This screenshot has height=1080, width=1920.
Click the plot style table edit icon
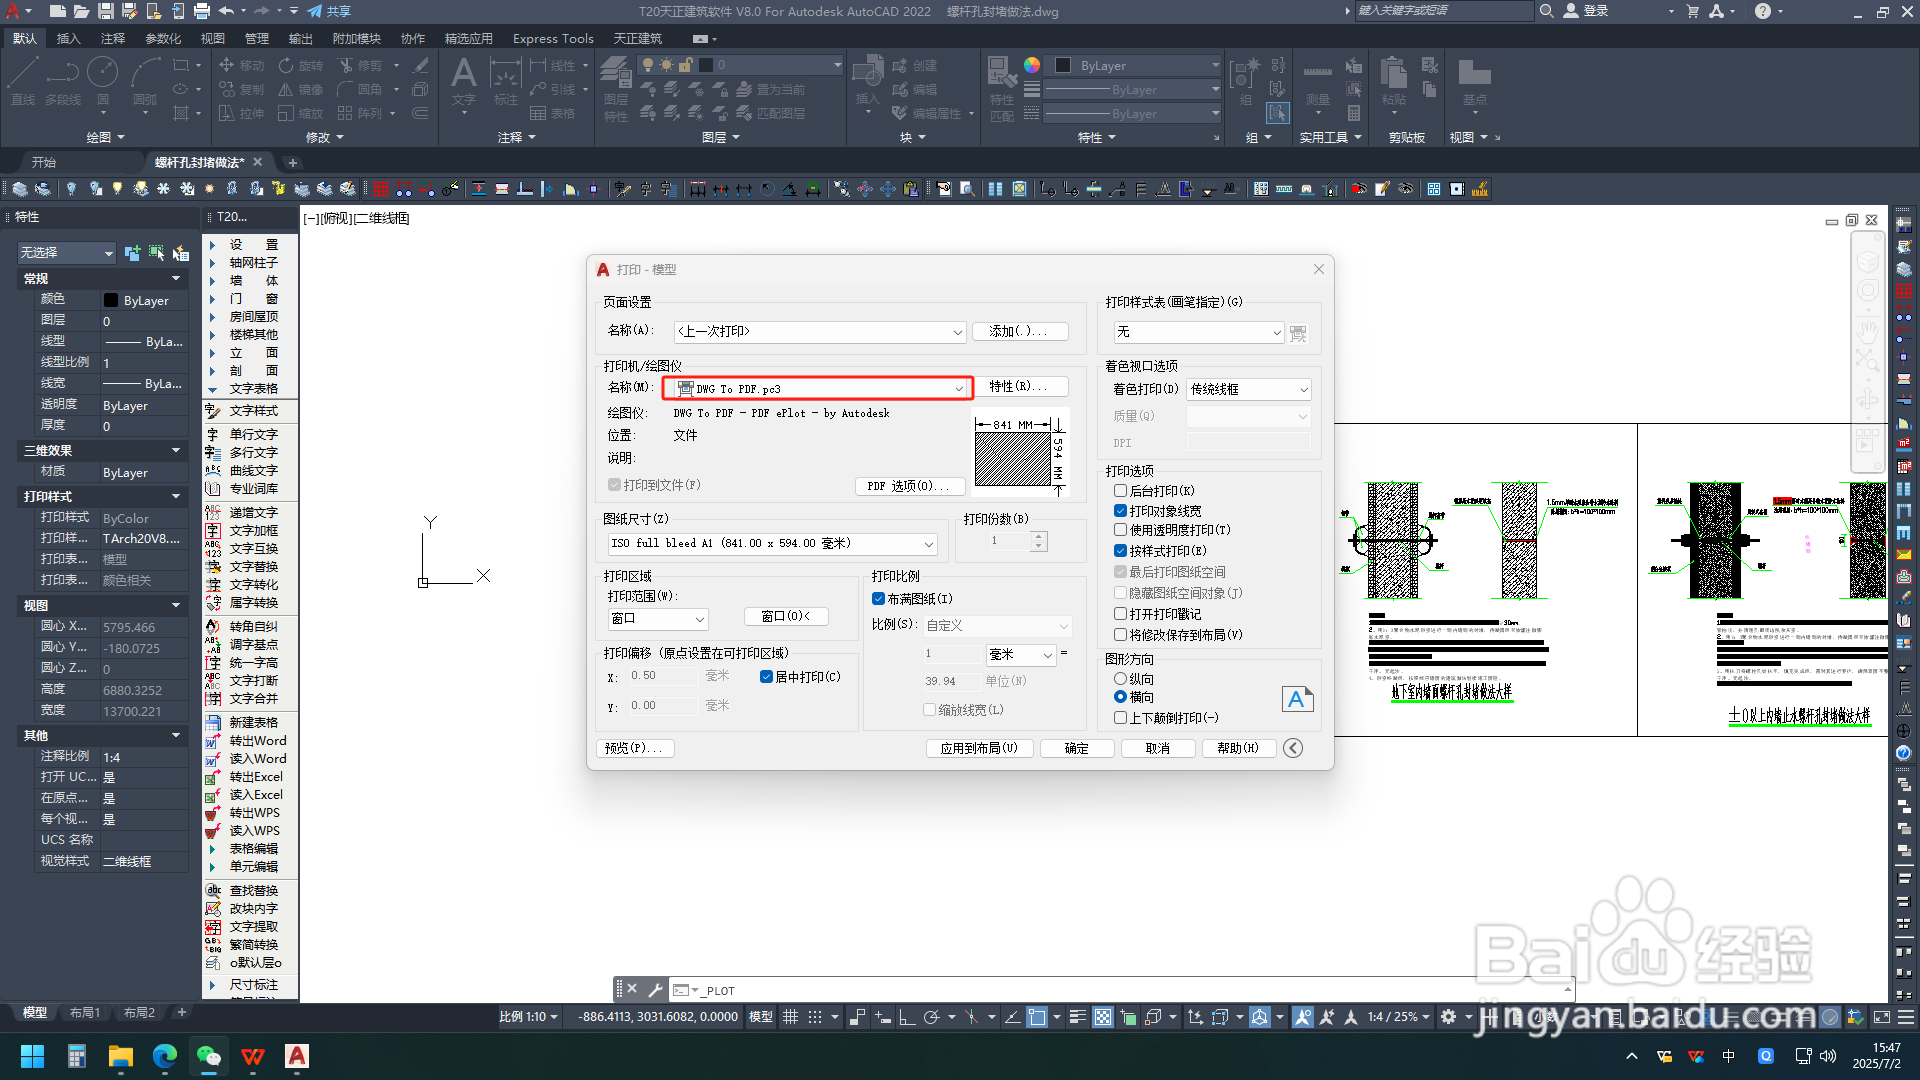[1298, 333]
